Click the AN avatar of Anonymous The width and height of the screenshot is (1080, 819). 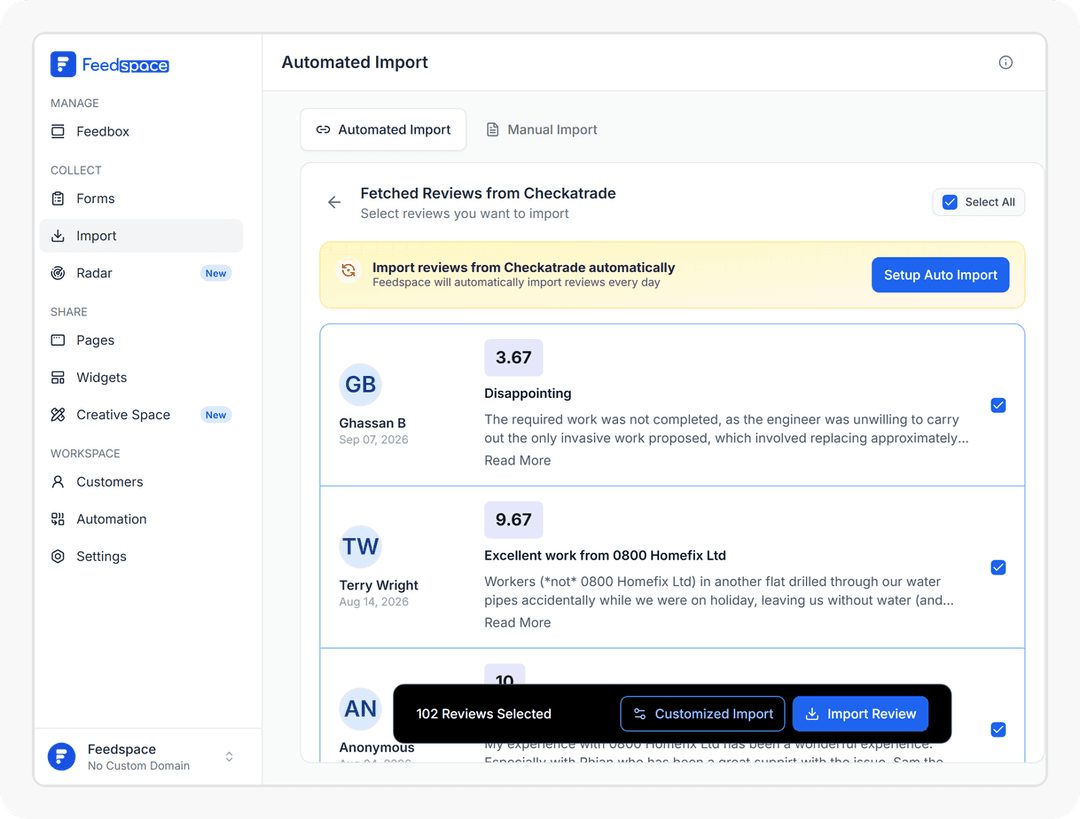360,709
